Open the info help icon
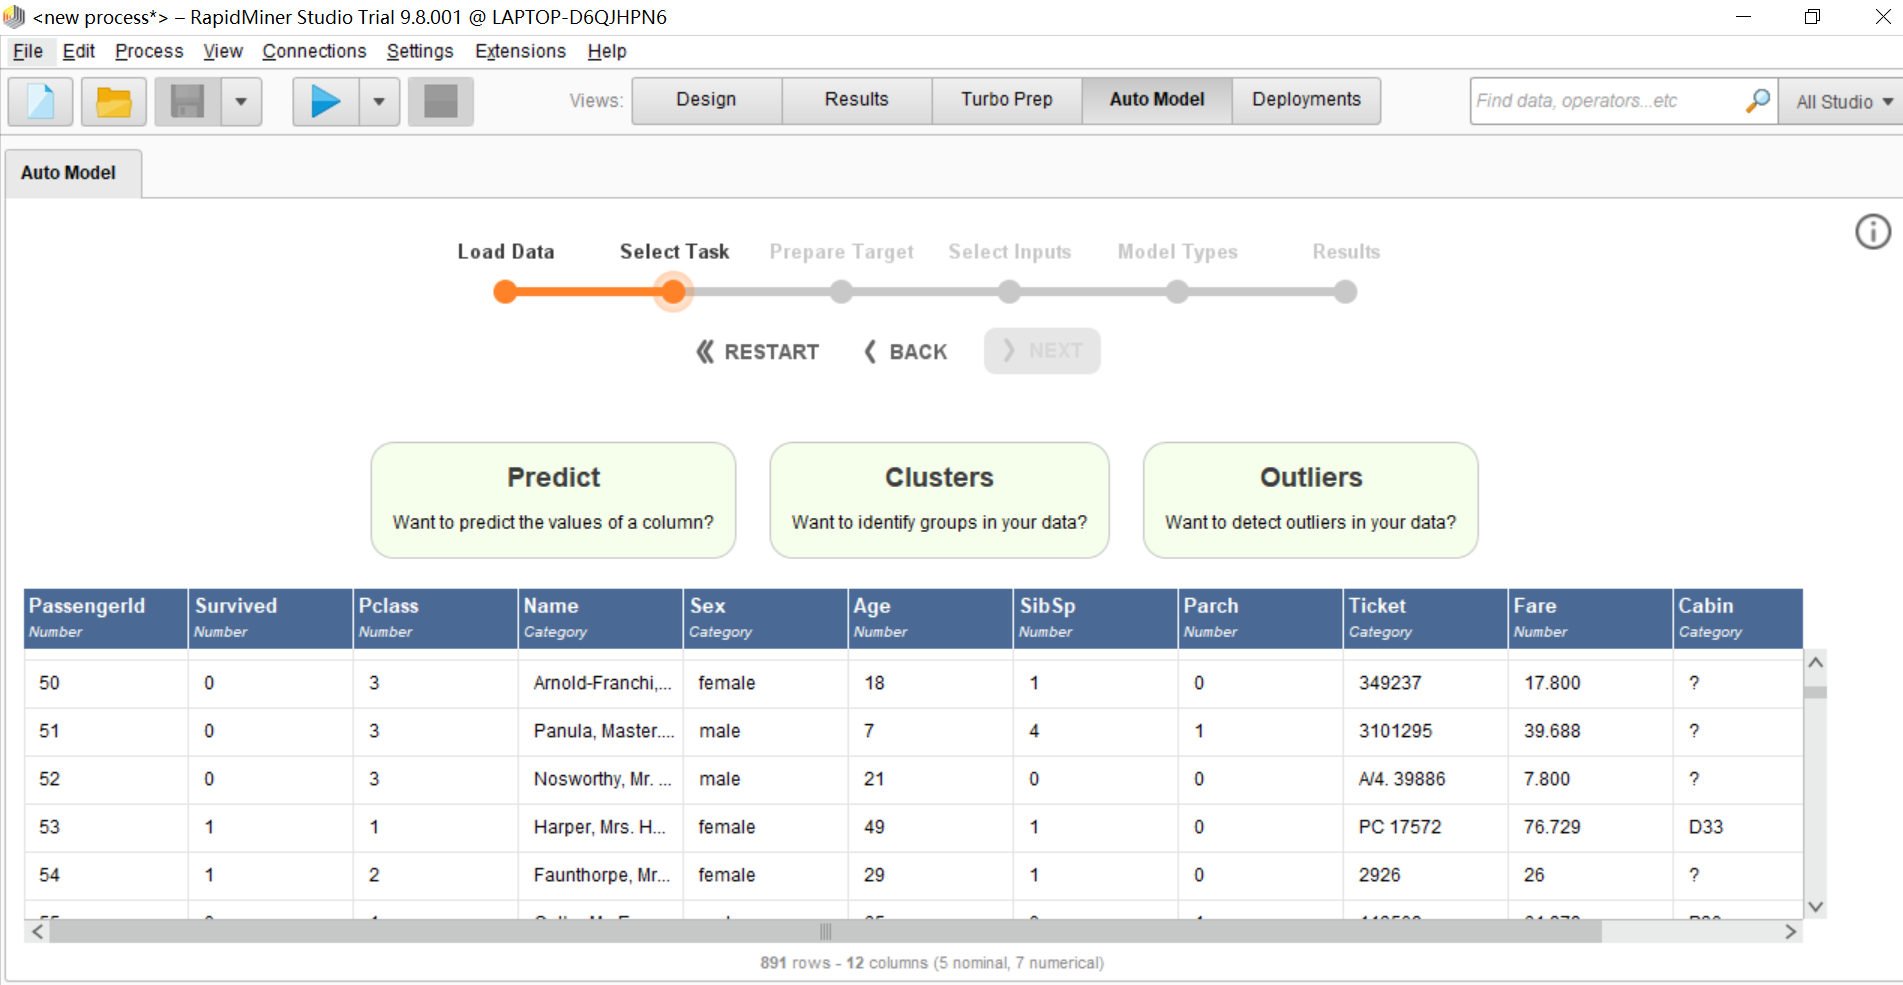This screenshot has height=985, width=1903. 1872,232
